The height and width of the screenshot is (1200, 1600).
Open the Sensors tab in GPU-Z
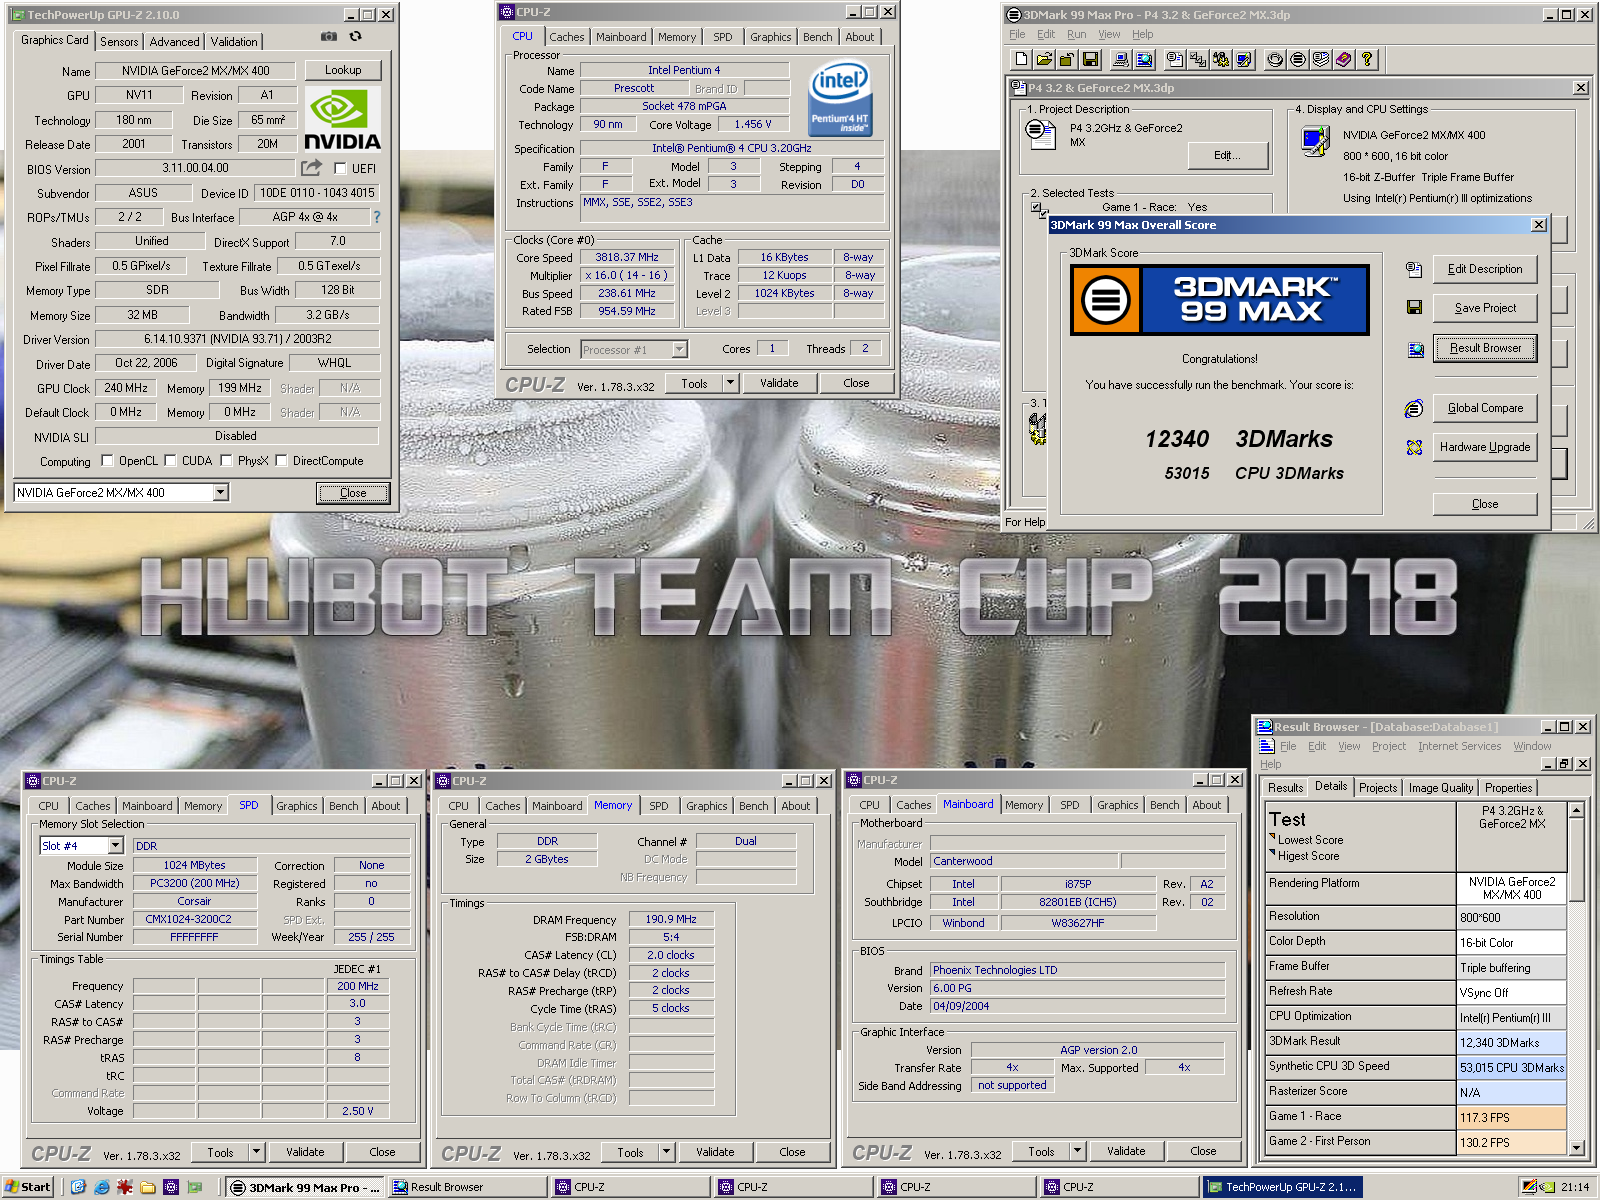click(x=119, y=42)
